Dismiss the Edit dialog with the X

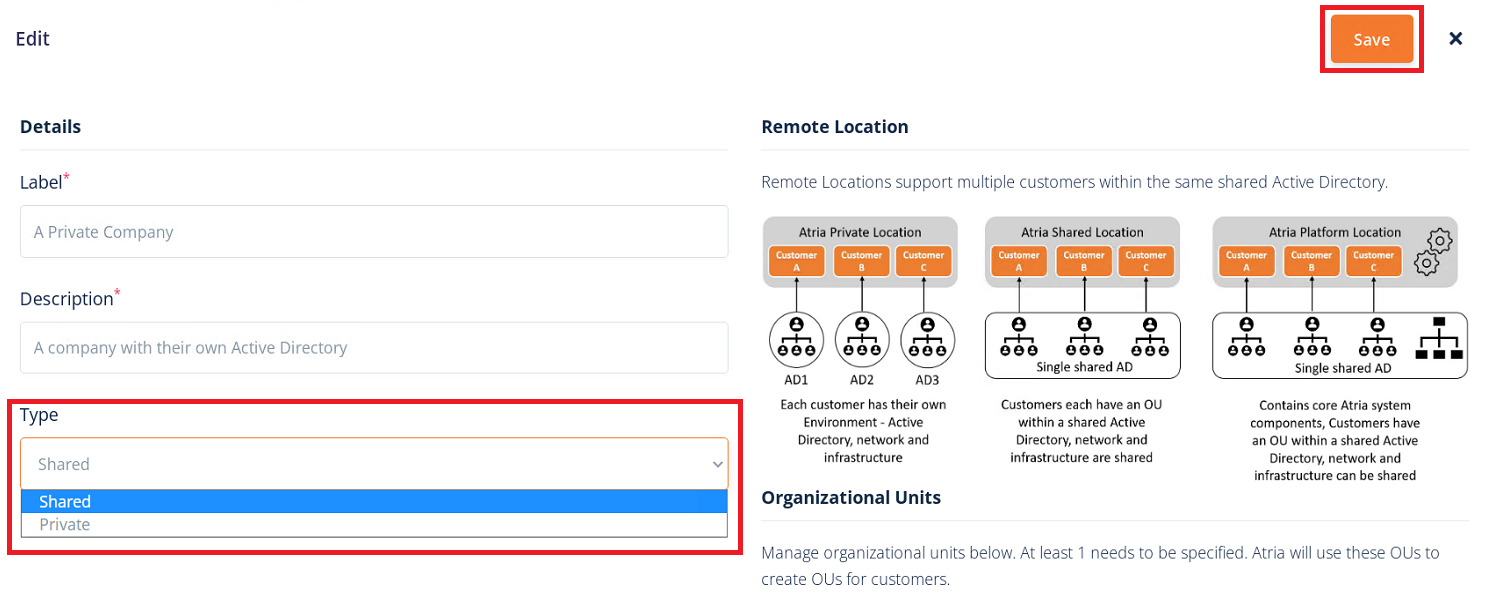pyautogui.click(x=1455, y=38)
